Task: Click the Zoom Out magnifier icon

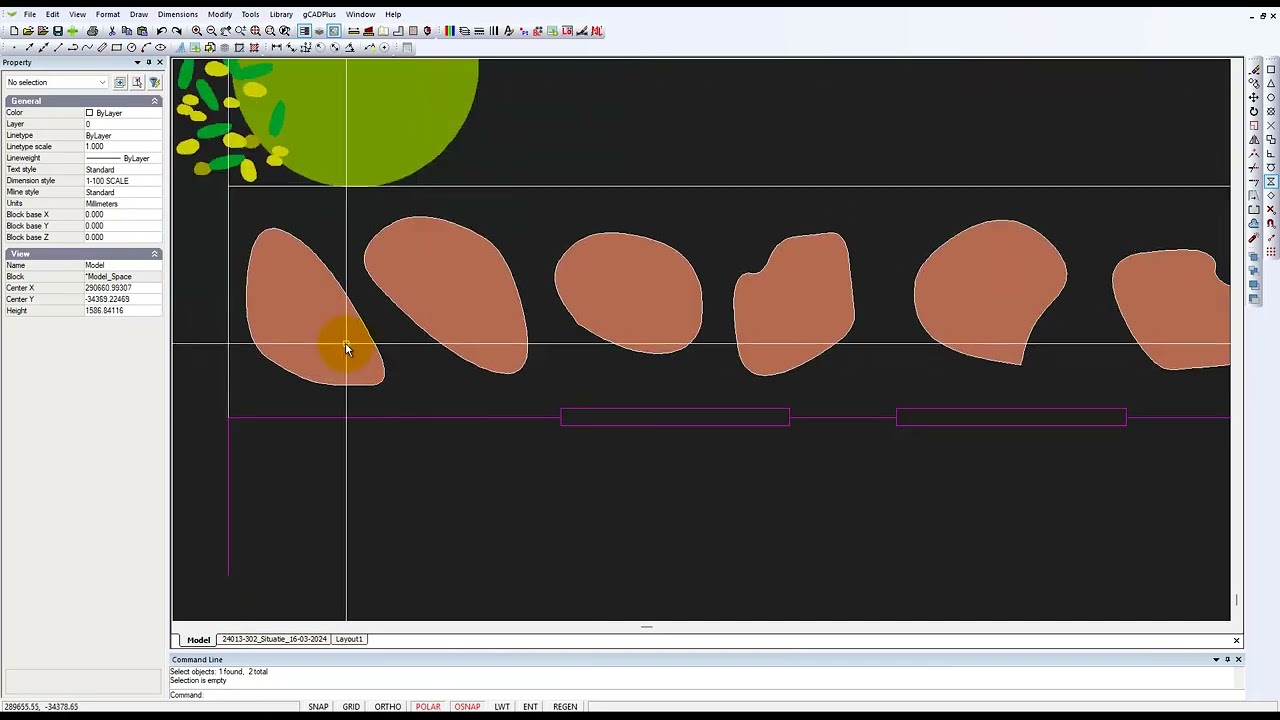Action: pyautogui.click(x=211, y=31)
